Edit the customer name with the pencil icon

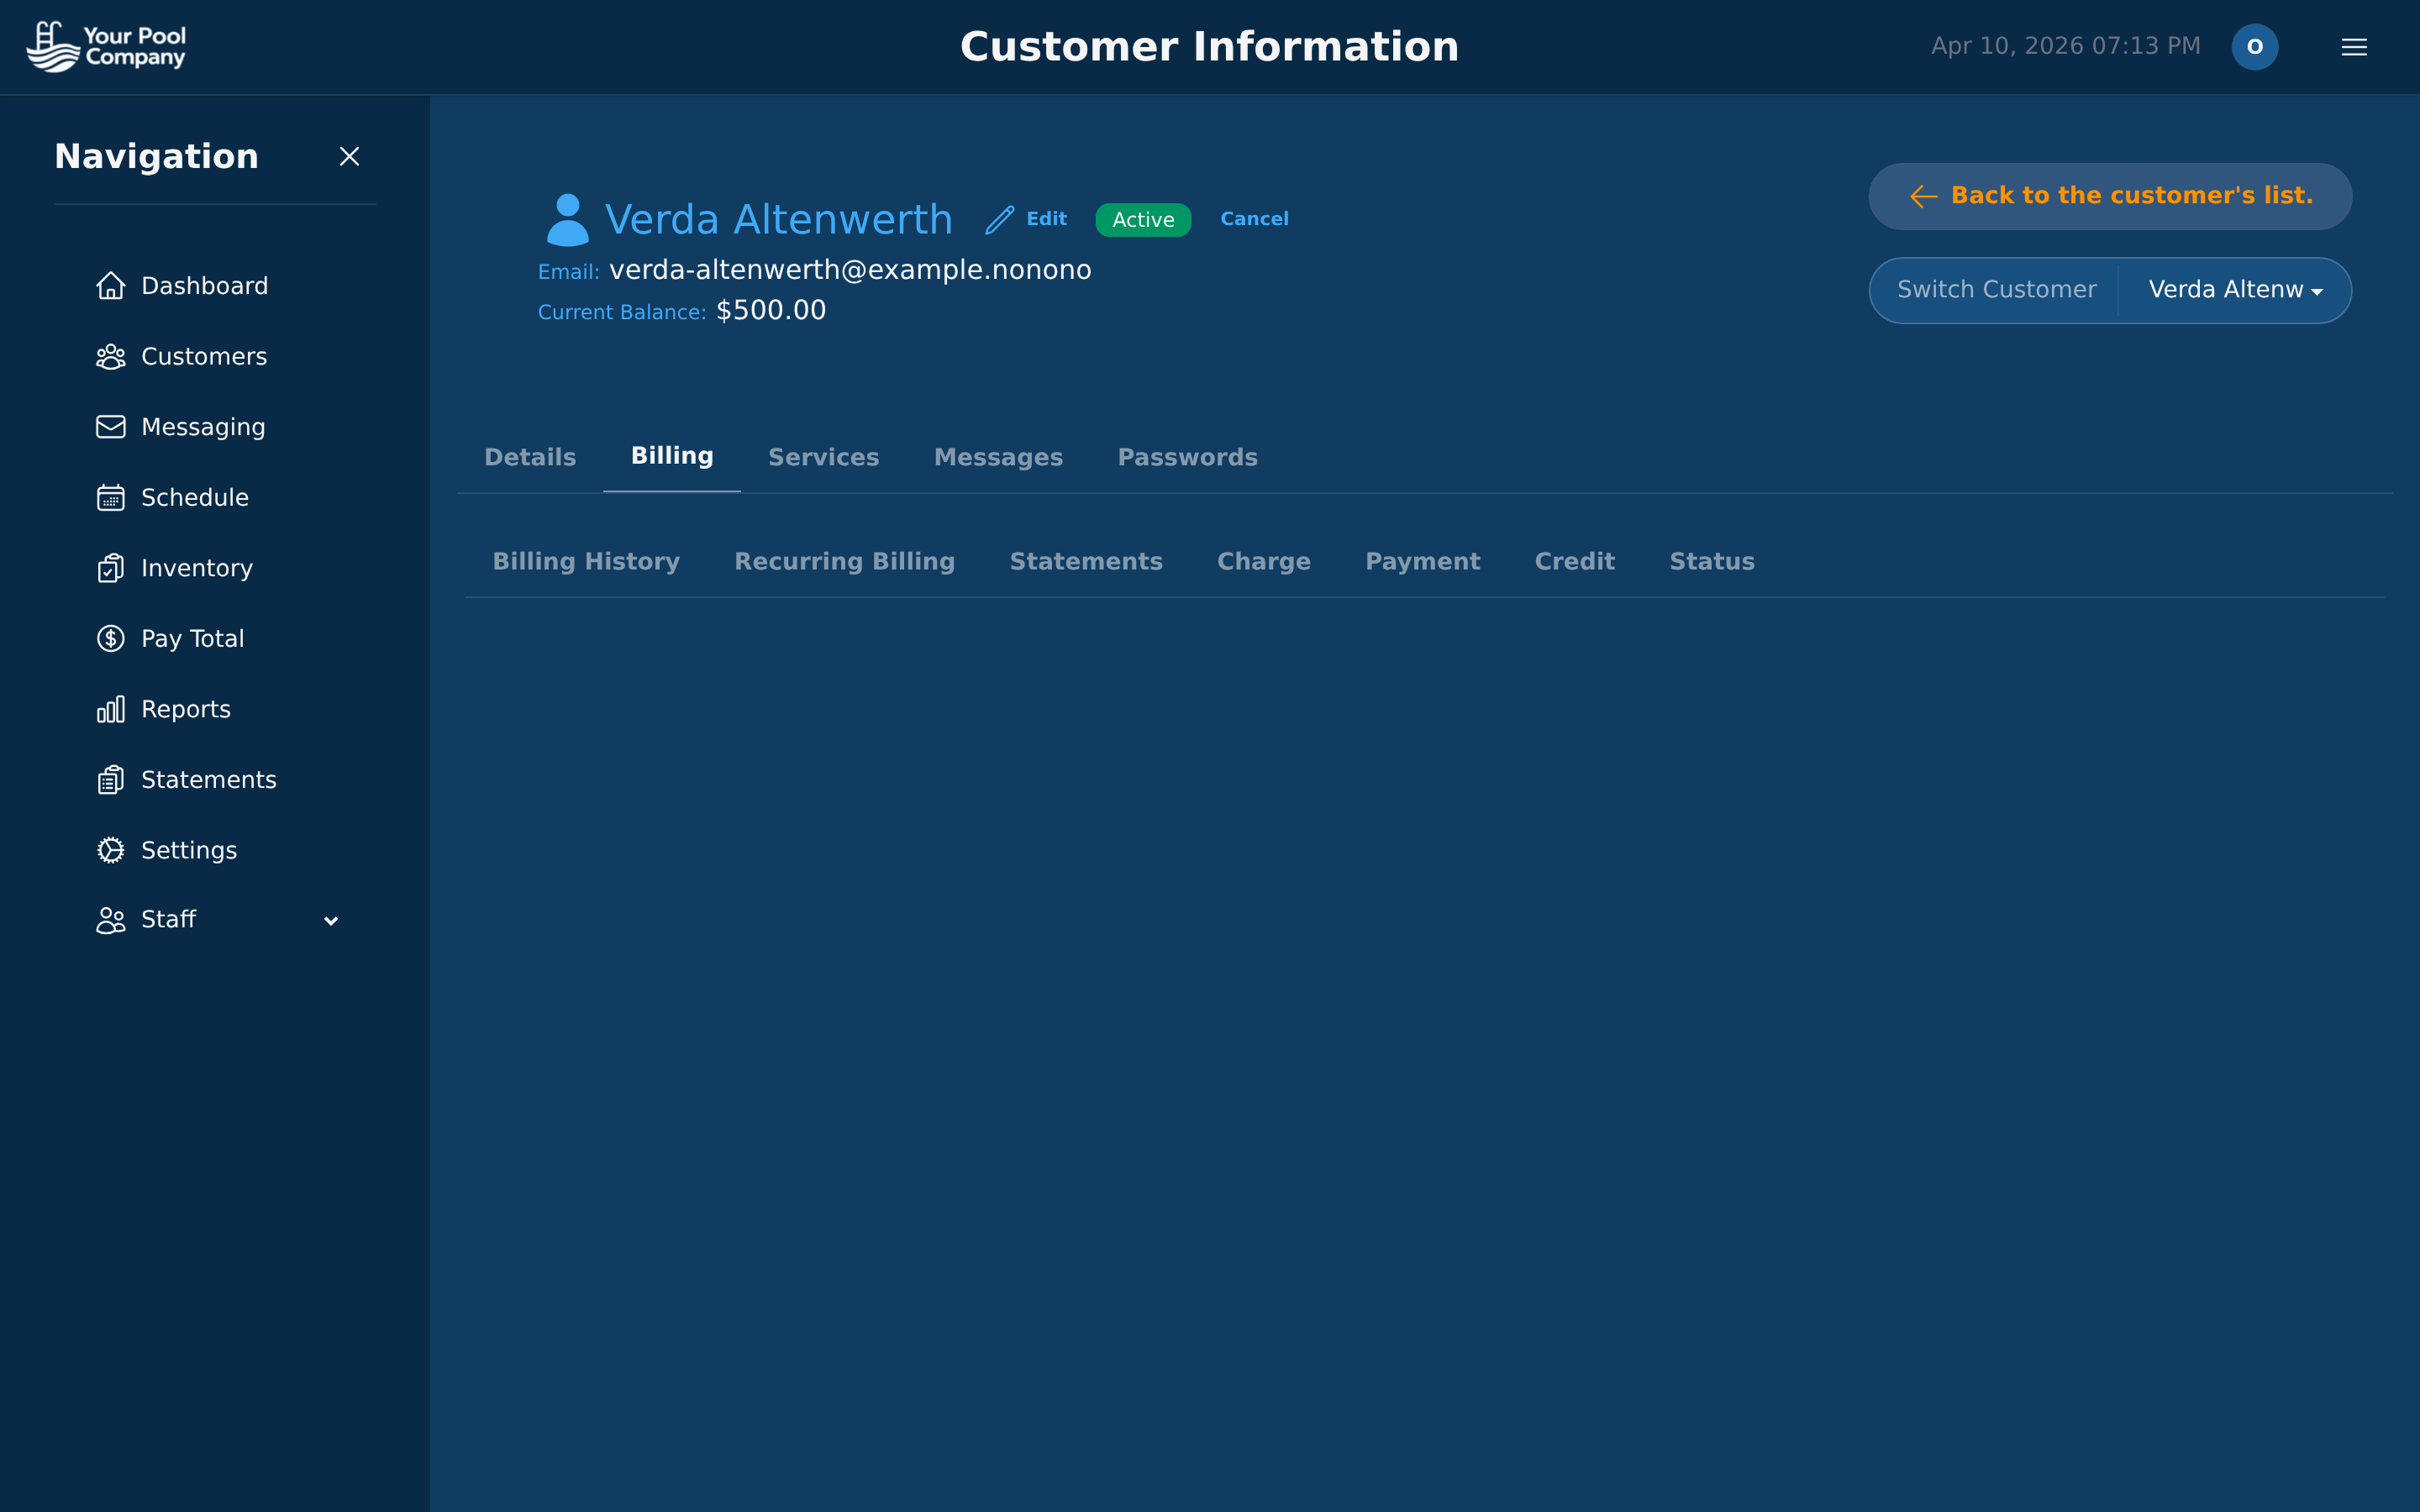click(x=999, y=218)
